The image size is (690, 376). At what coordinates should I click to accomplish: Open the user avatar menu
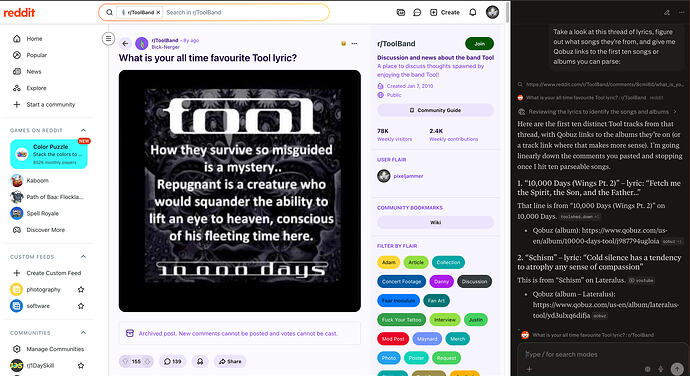point(492,12)
